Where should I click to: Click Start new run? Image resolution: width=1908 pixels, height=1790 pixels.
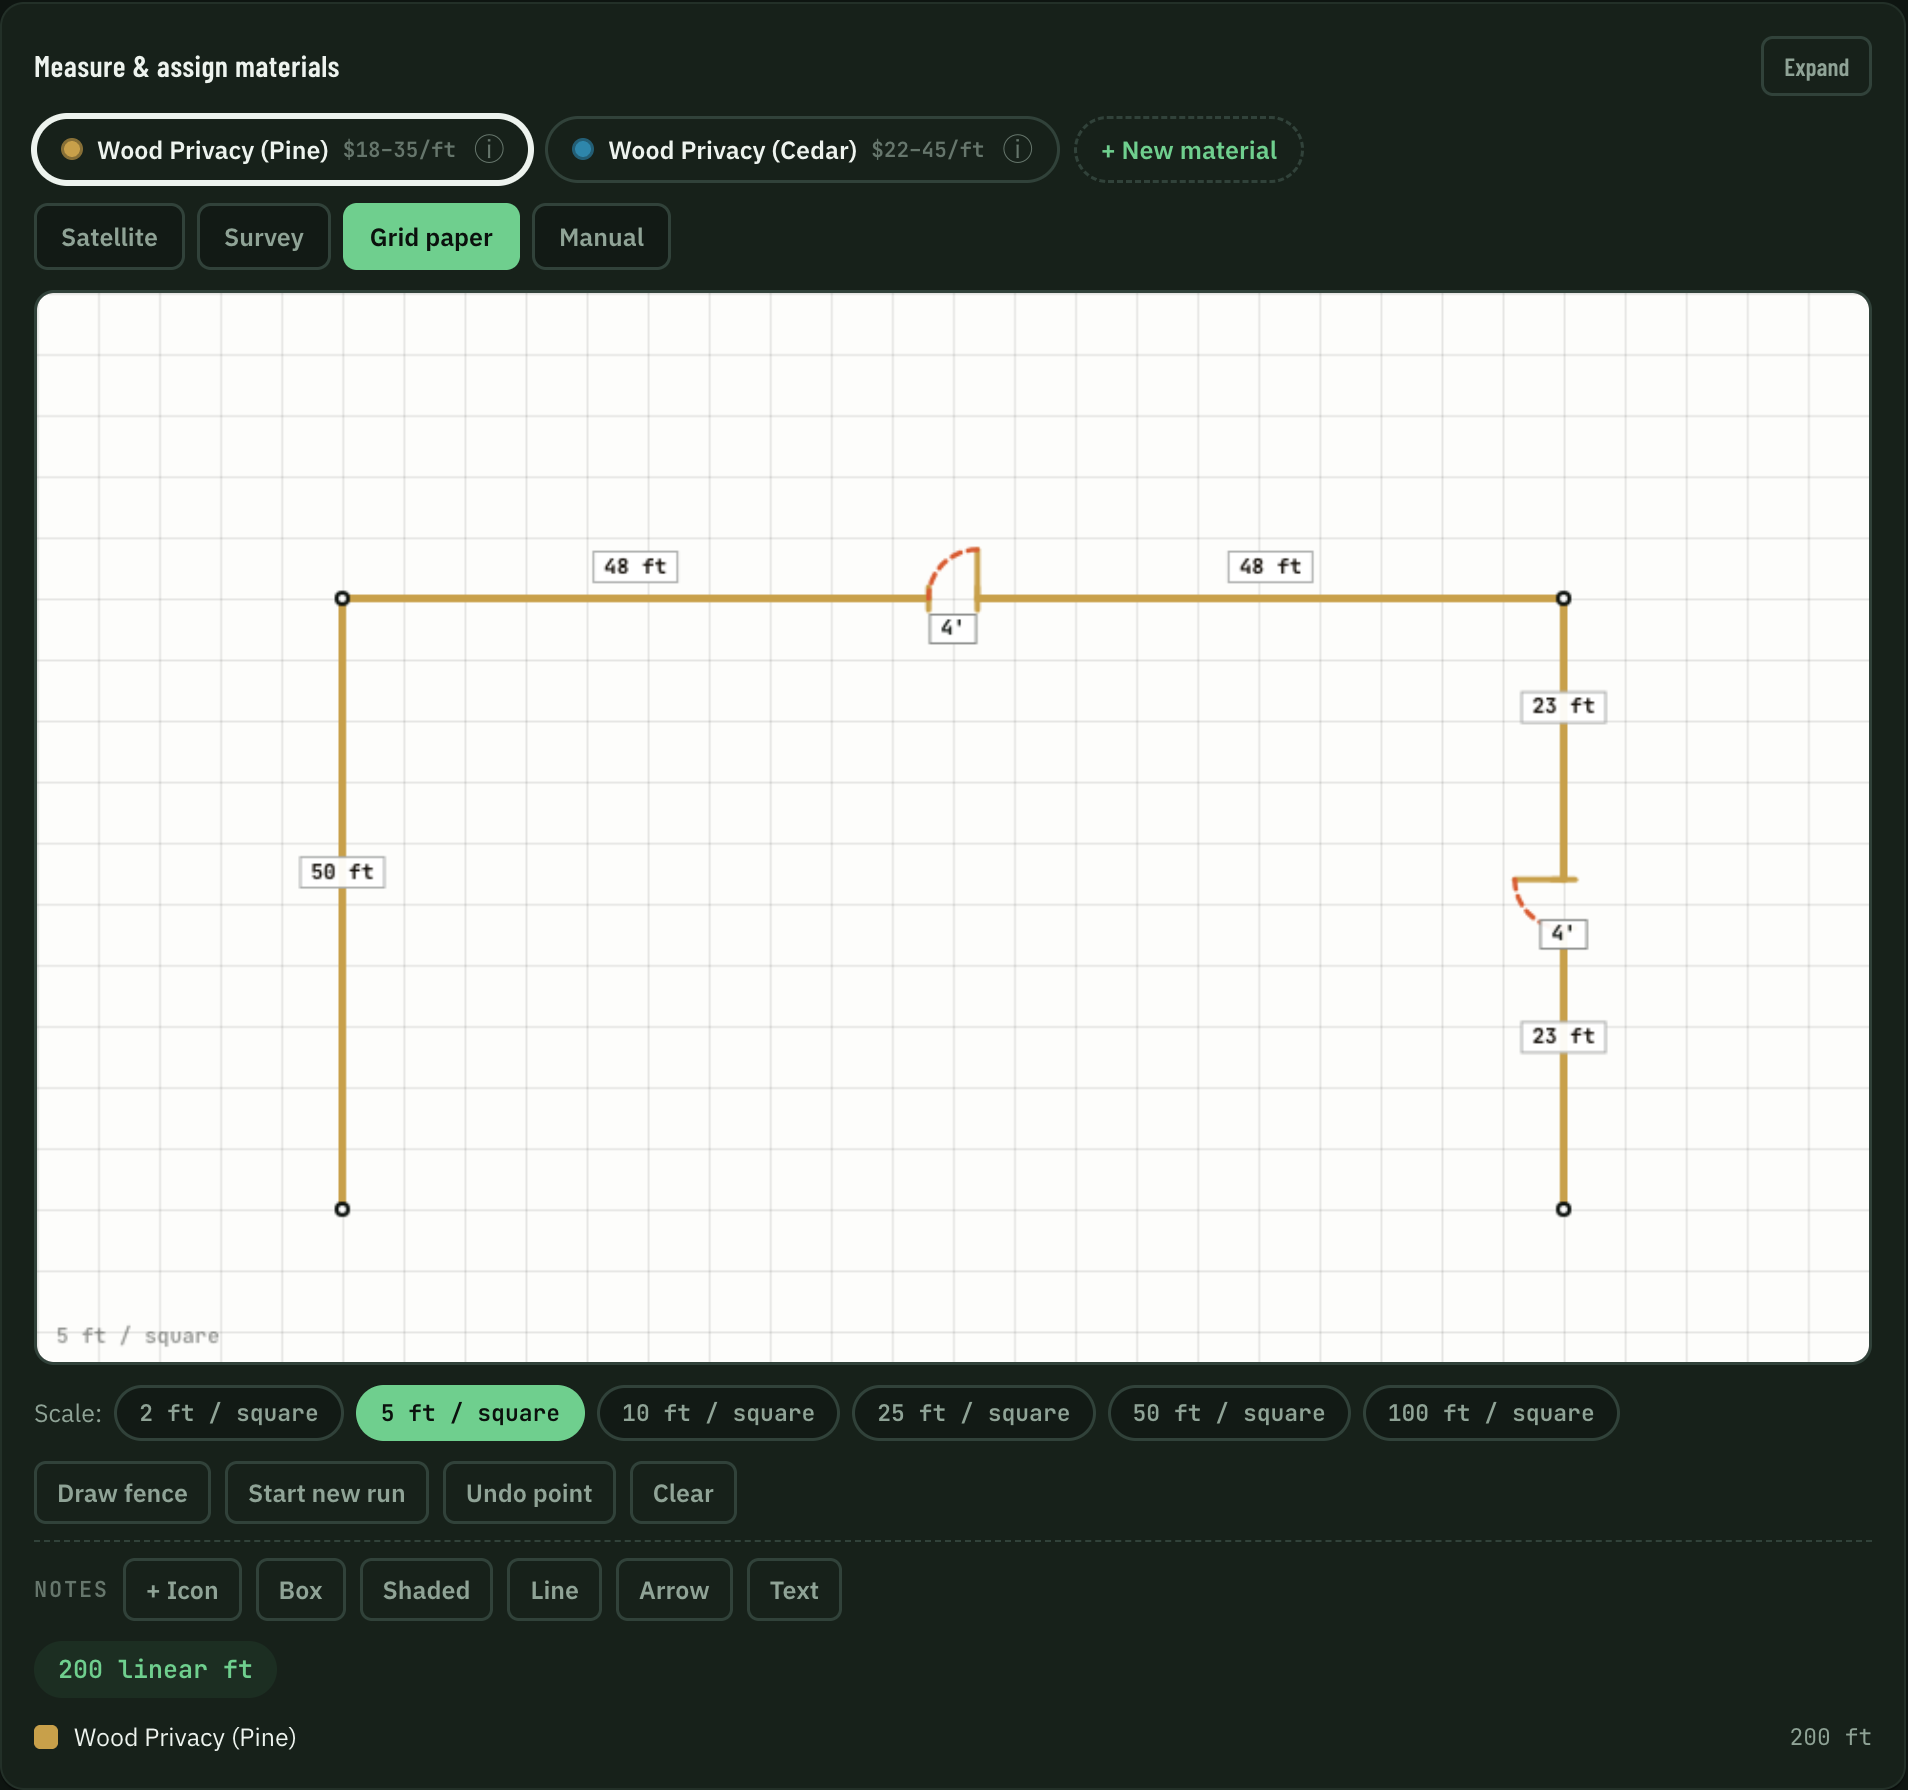(x=327, y=1493)
